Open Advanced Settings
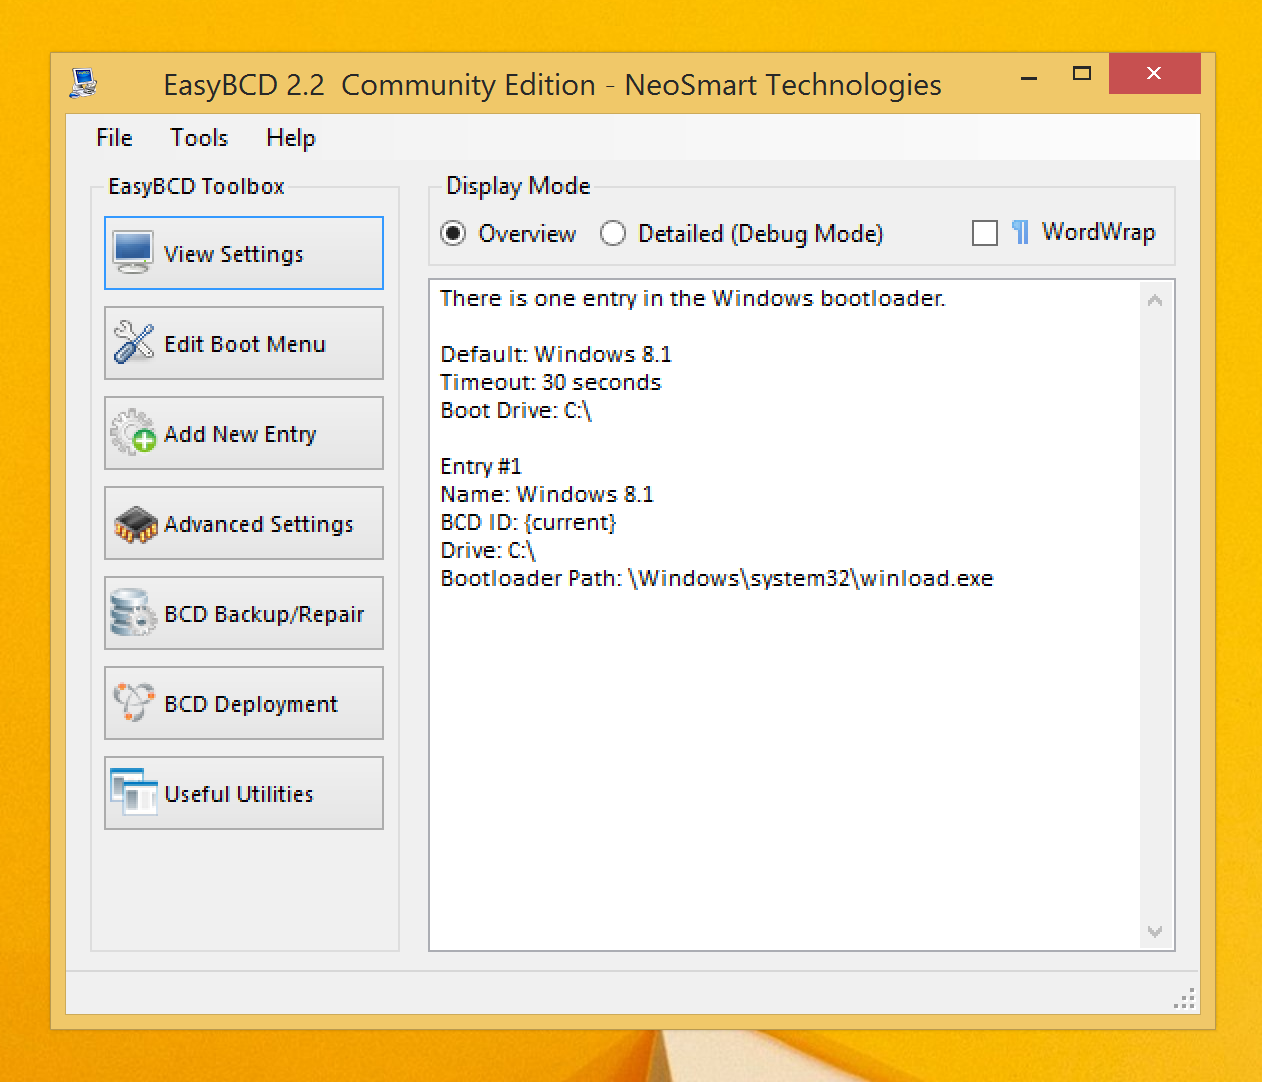The height and width of the screenshot is (1082, 1262). click(244, 523)
